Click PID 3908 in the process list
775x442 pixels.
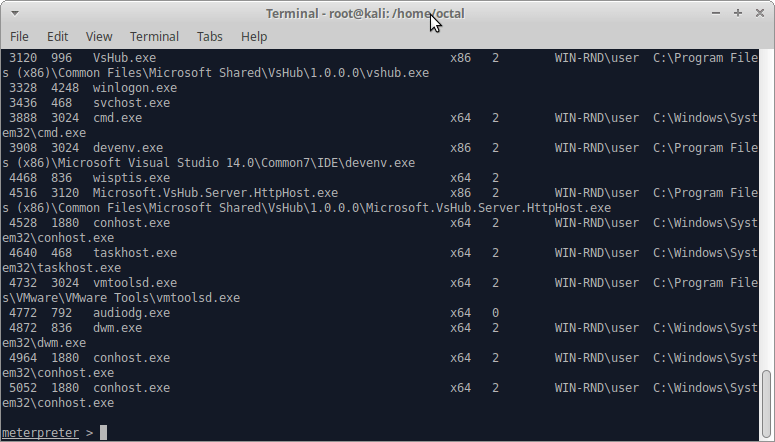click(x=23, y=148)
